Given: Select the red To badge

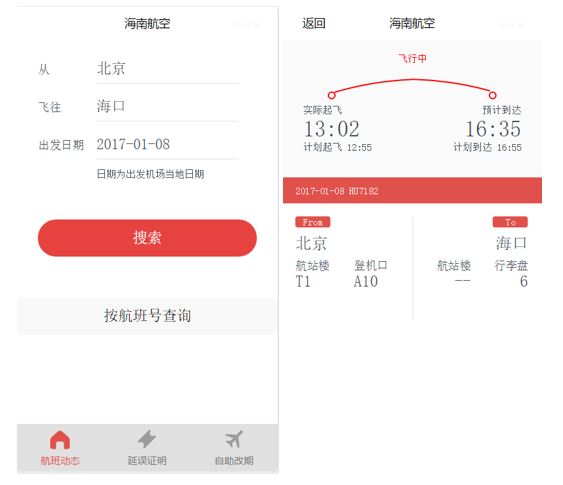Looking at the screenshot, I should pyautogui.click(x=510, y=222).
